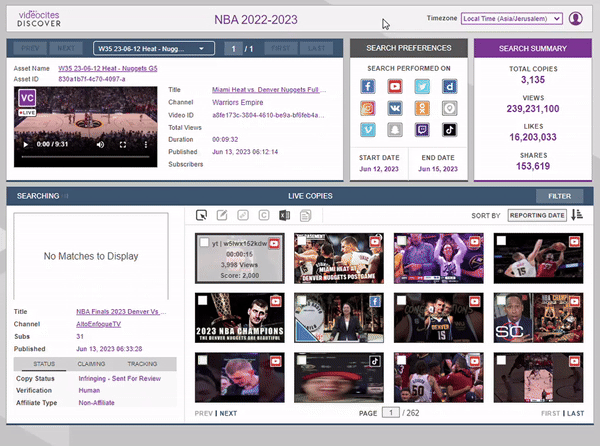
Task: Toggle Vimeo in search platforms
Action: [x=368, y=130]
